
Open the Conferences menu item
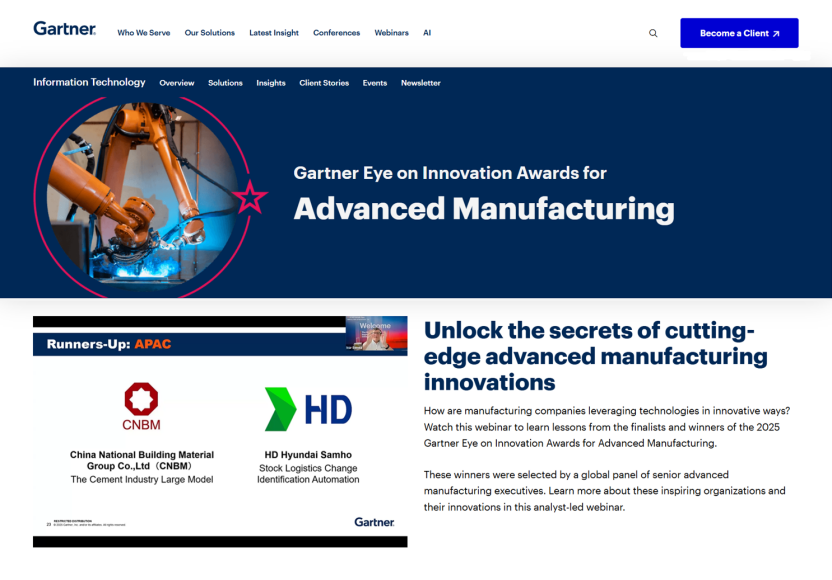pos(336,33)
